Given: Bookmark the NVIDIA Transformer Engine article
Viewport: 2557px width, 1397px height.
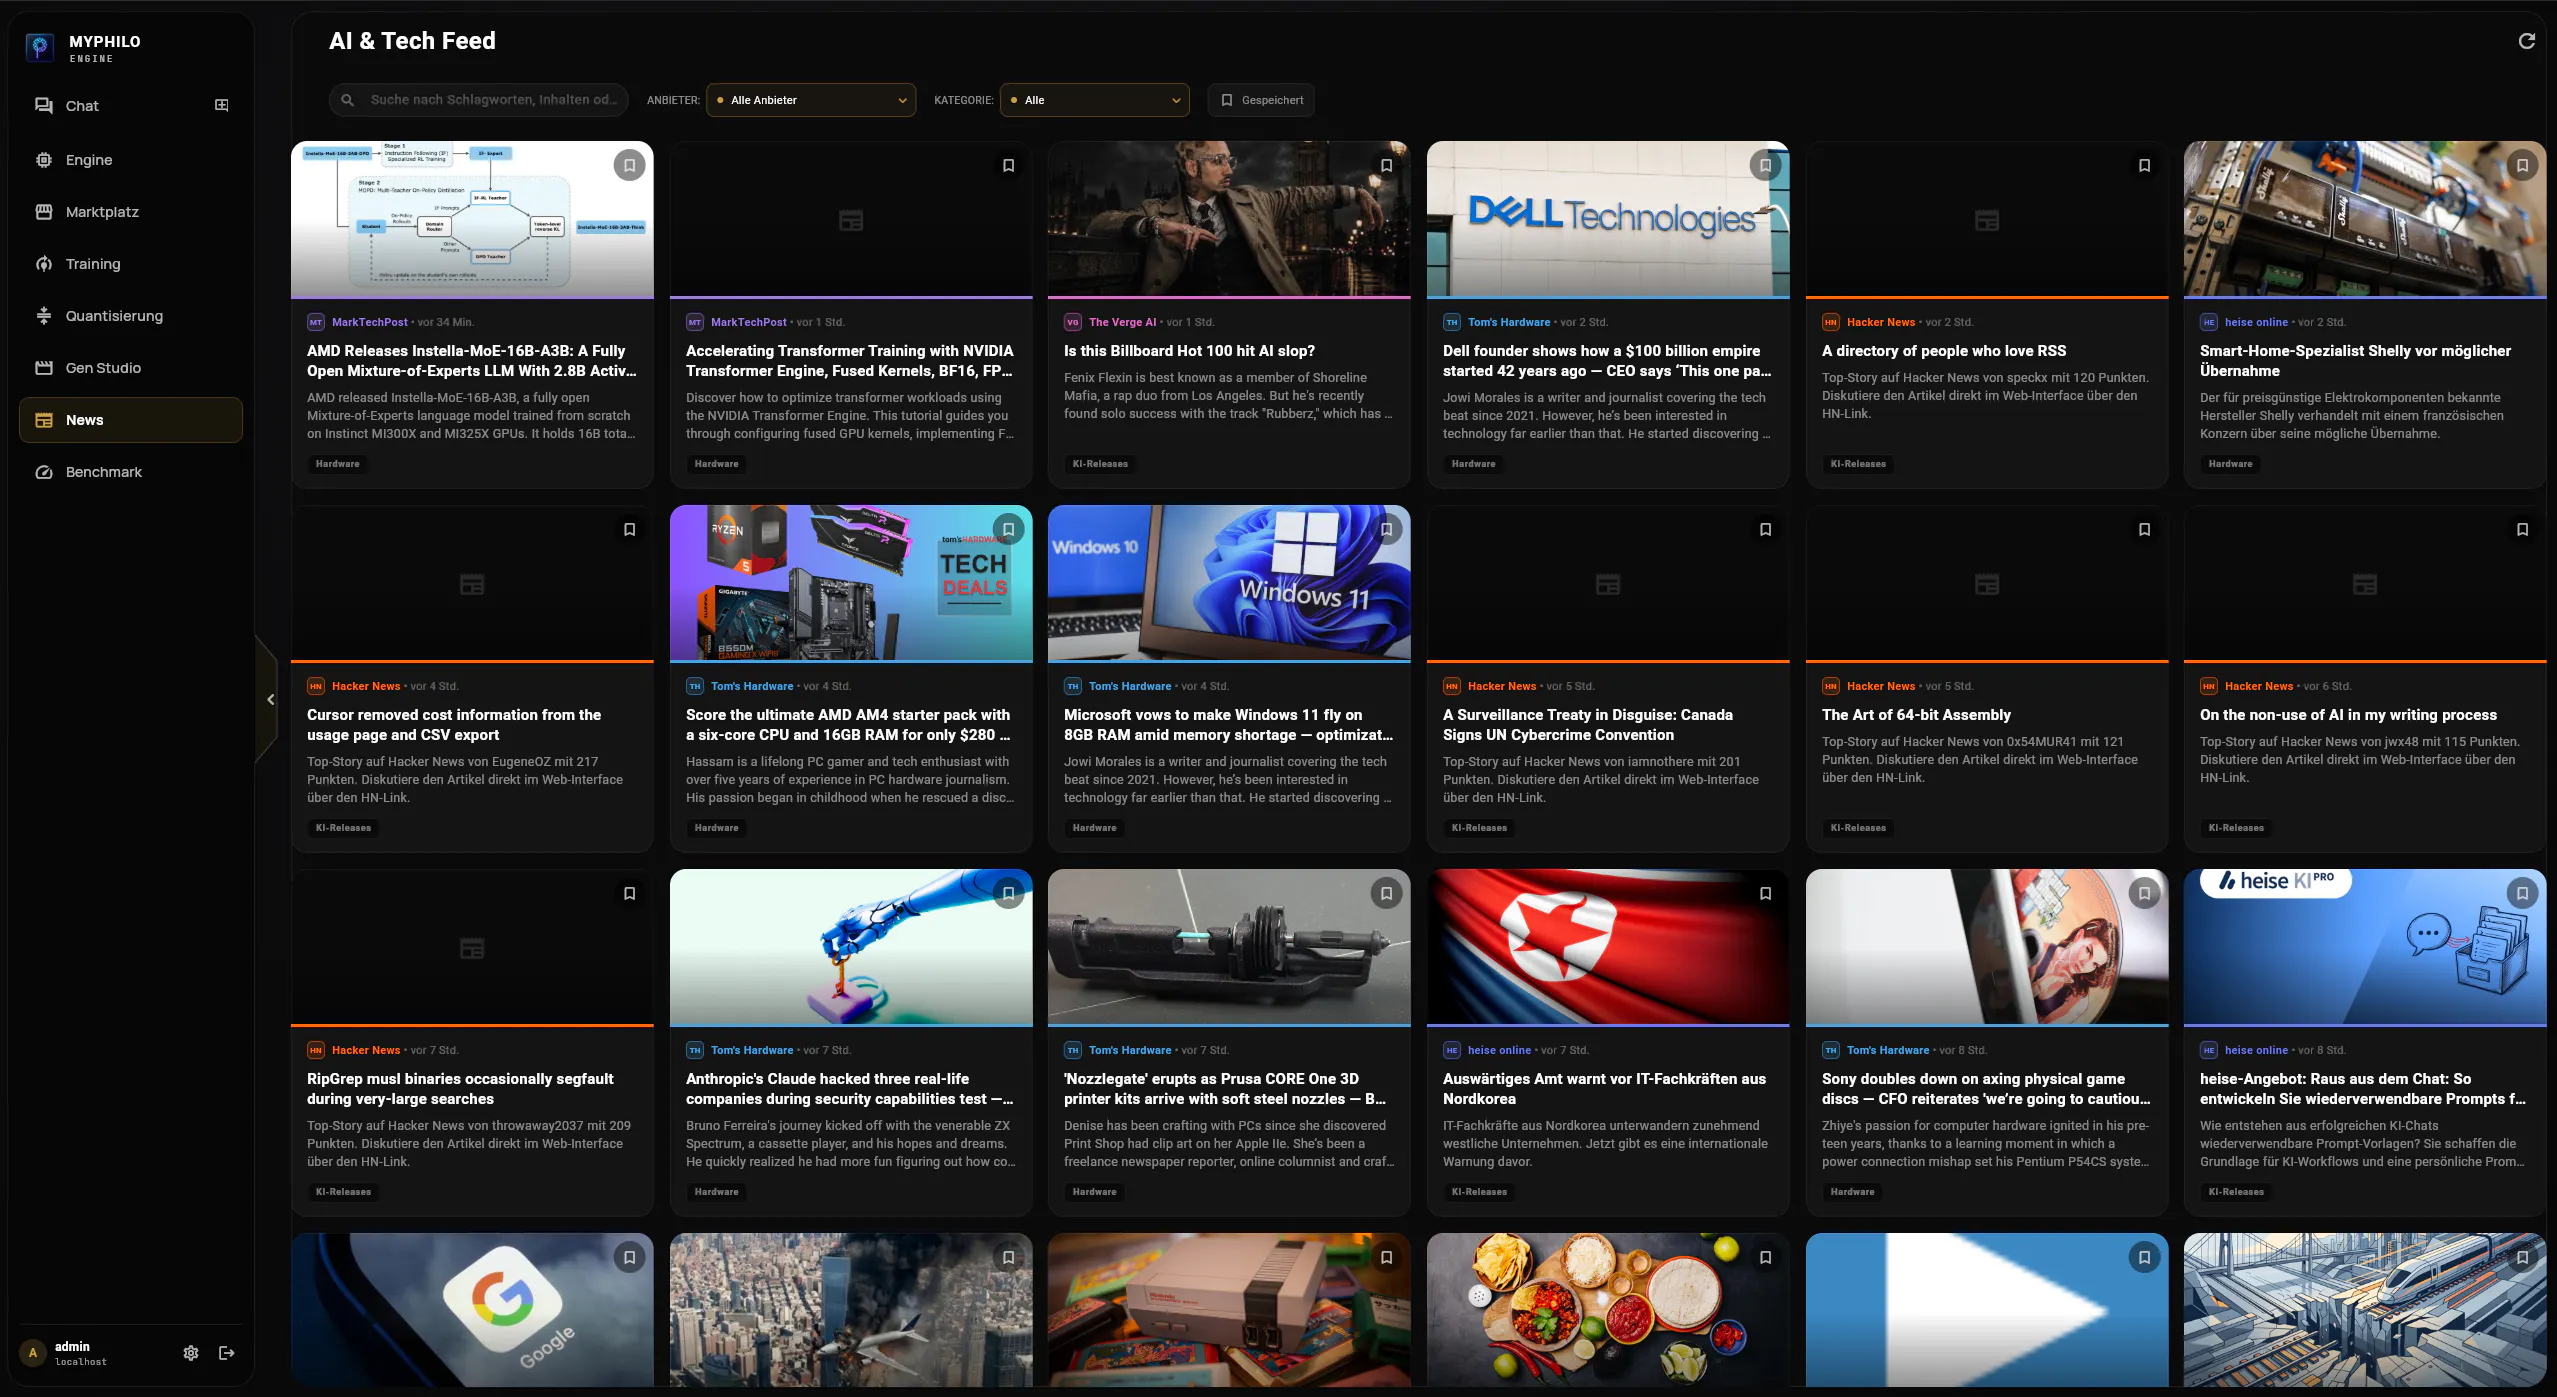Looking at the screenshot, I should pos(1008,165).
